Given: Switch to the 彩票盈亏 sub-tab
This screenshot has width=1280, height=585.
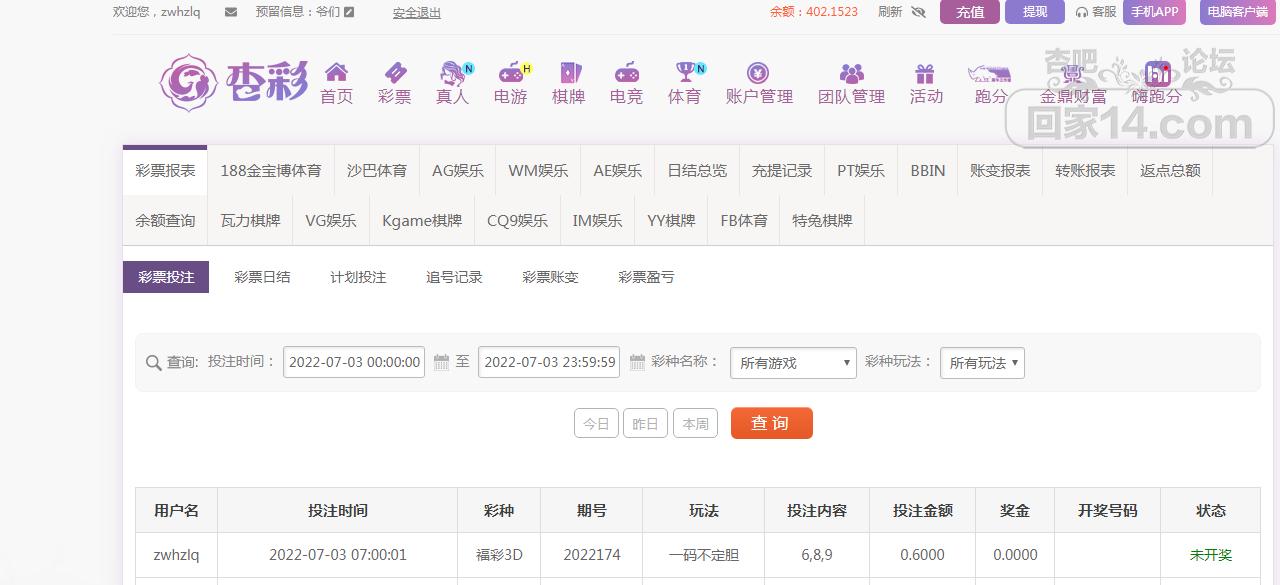Looking at the screenshot, I should tap(646, 277).
